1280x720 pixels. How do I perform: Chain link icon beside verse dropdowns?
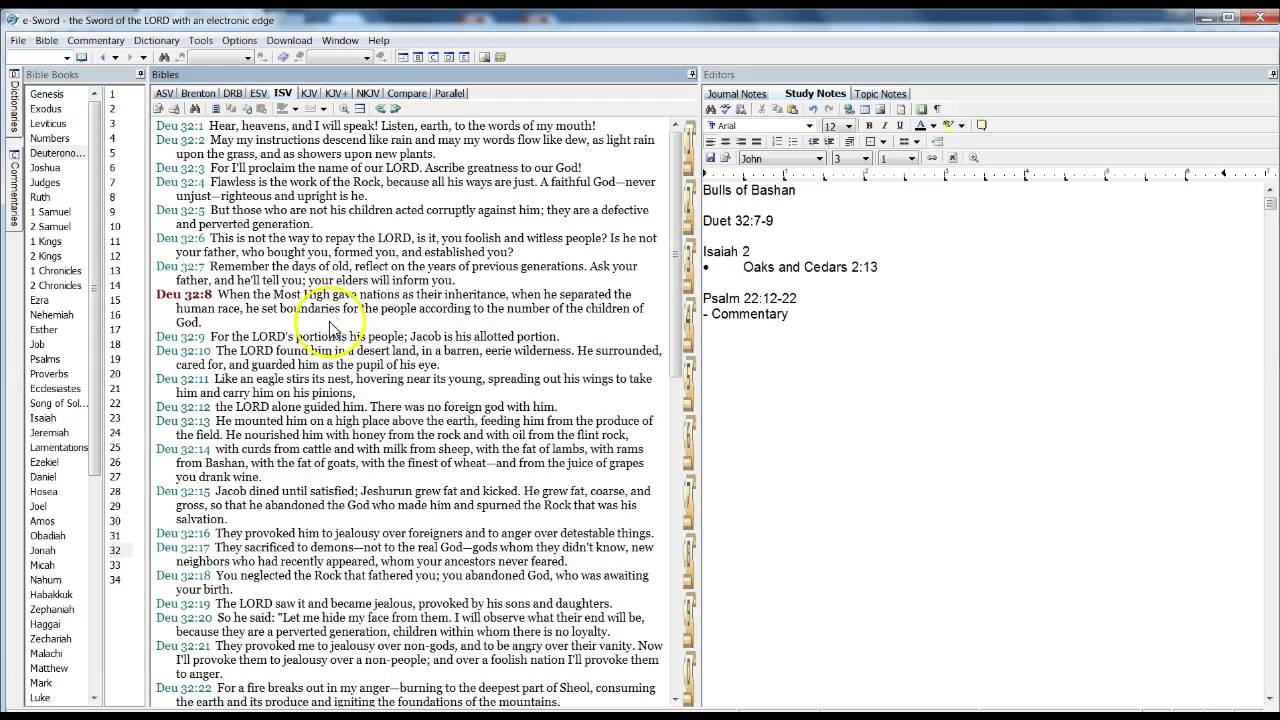point(932,158)
